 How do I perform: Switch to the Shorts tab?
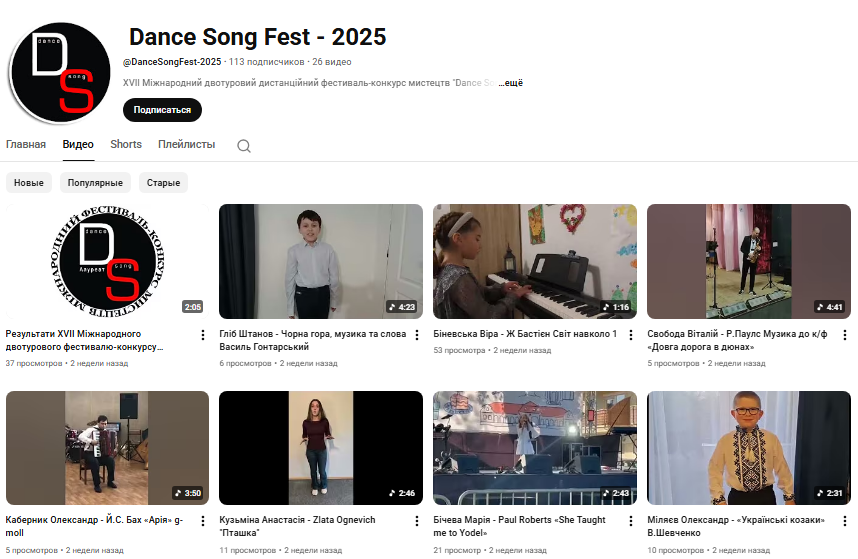[126, 145]
